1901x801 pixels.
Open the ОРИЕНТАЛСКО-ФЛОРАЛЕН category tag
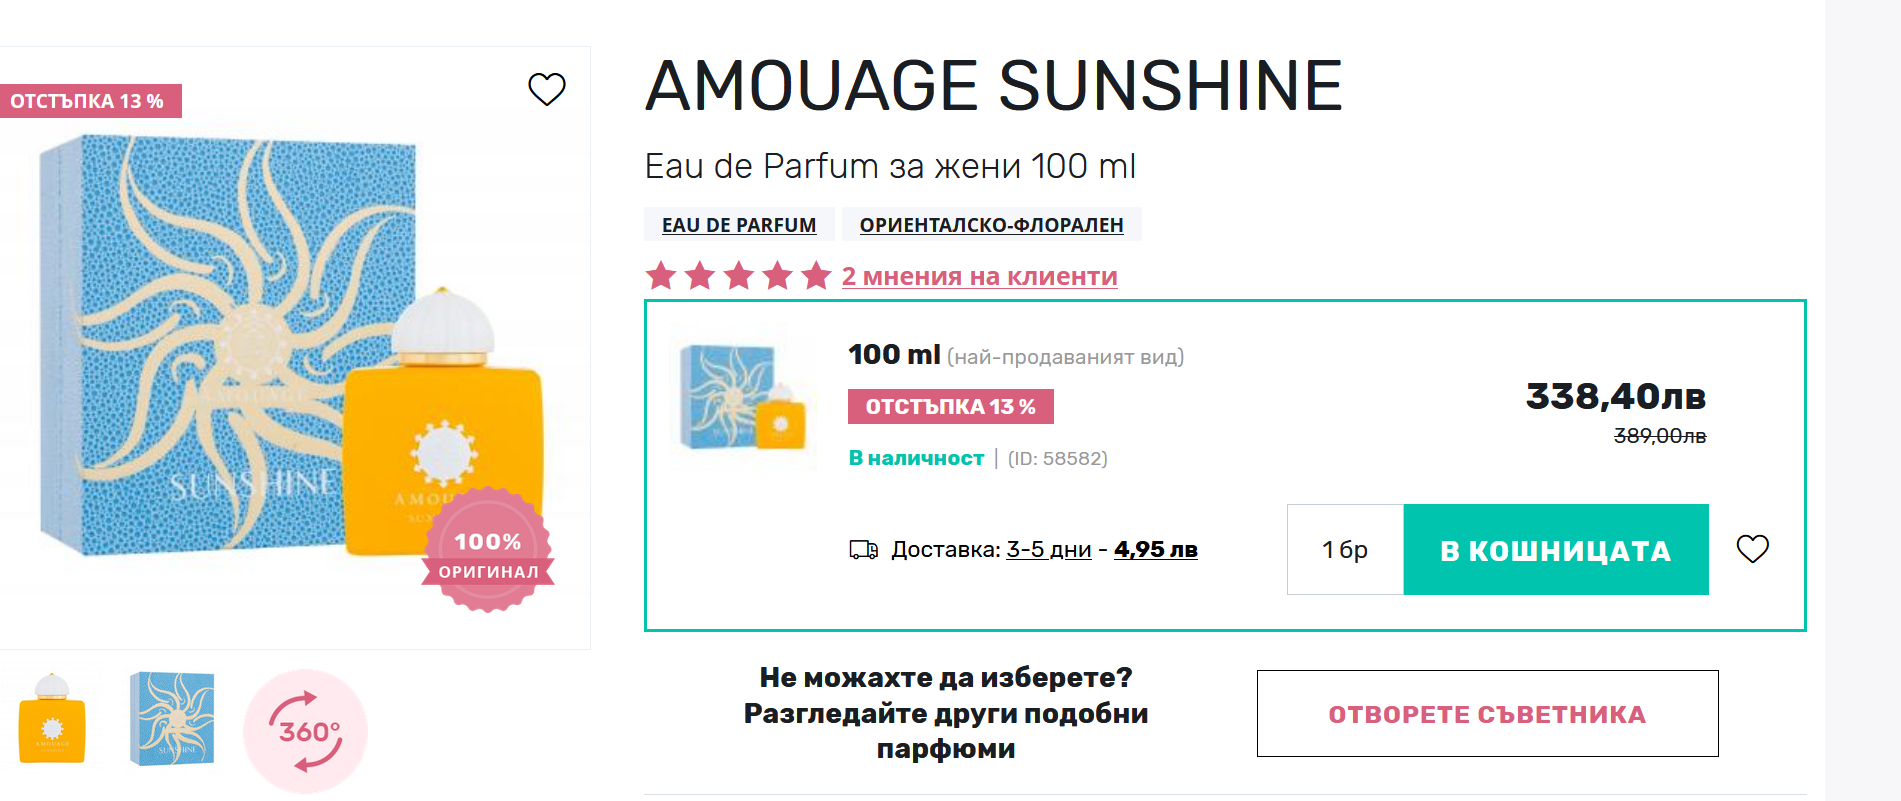(x=991, y=225)
